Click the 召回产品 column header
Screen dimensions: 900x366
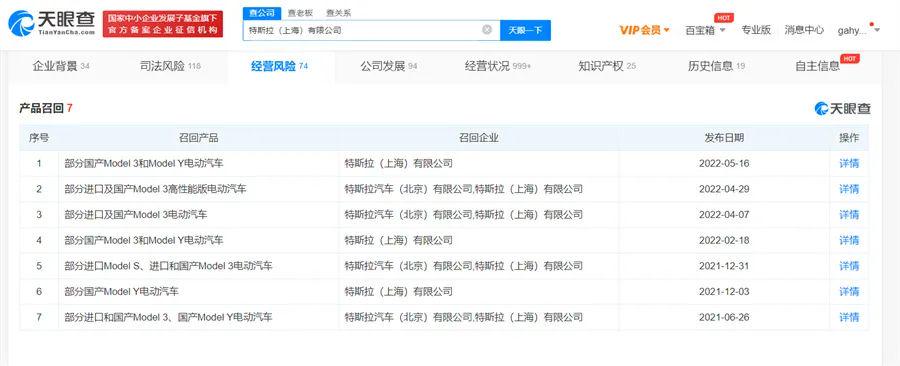point(199,138)
